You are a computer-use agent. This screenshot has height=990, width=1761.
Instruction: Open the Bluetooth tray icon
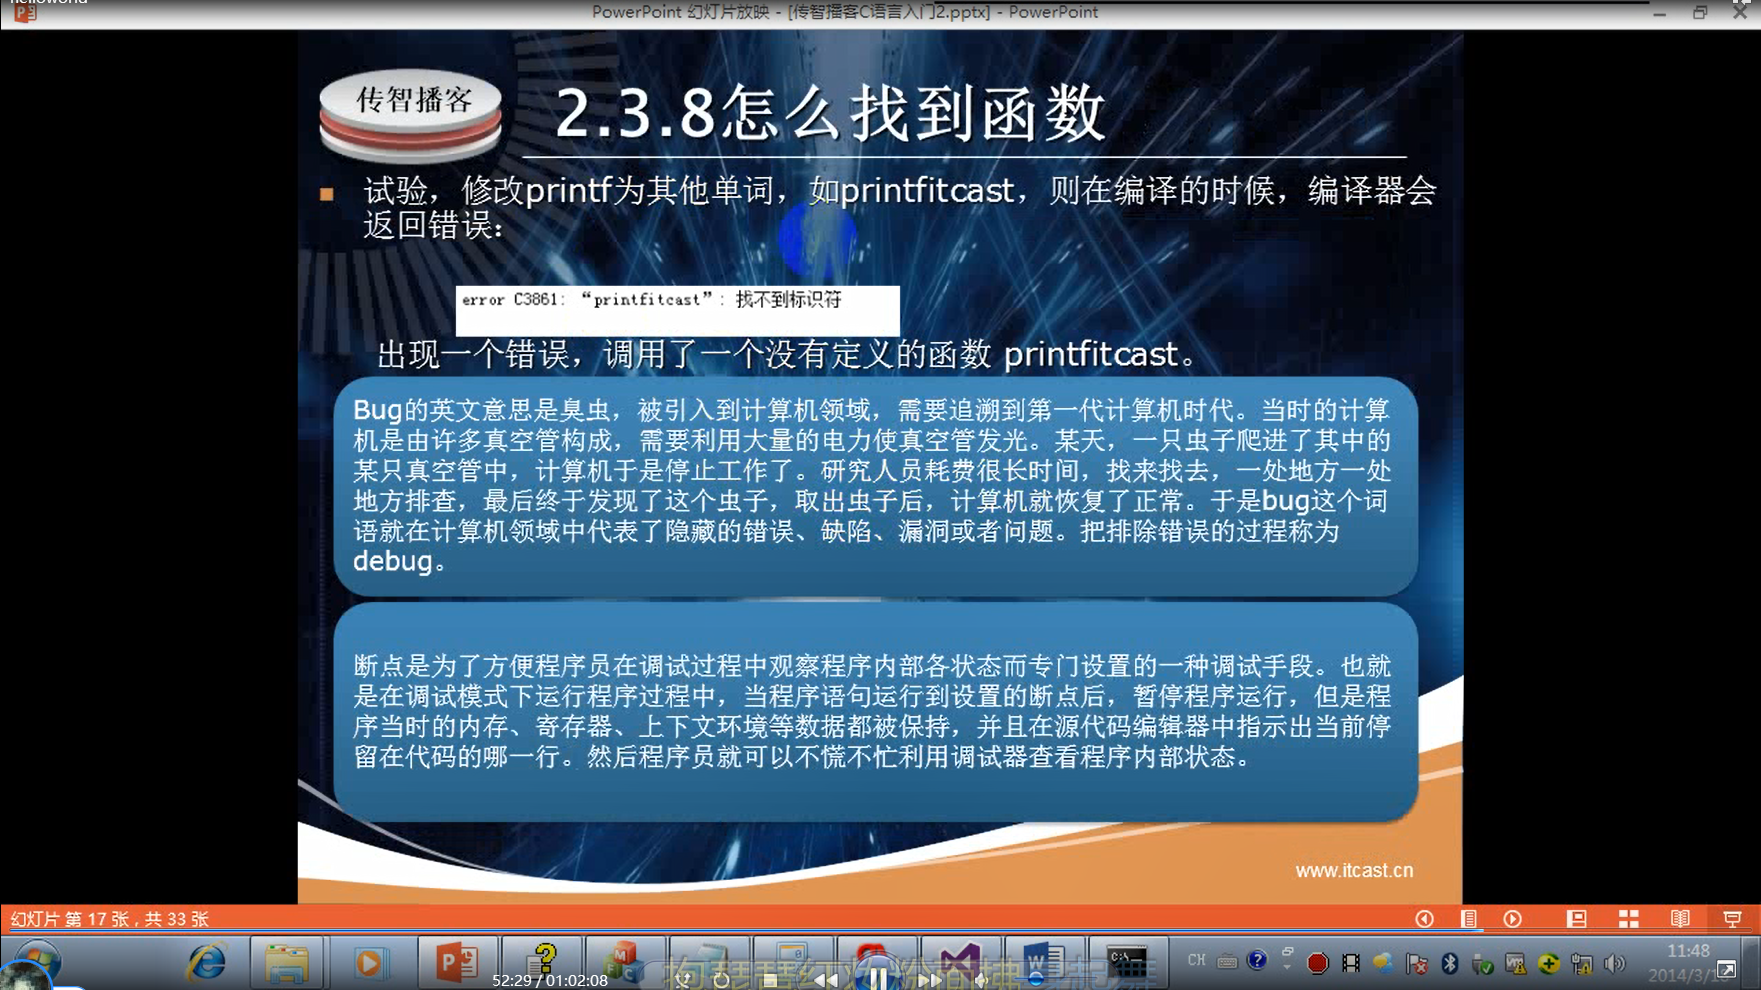click(x=1449, y=963)
